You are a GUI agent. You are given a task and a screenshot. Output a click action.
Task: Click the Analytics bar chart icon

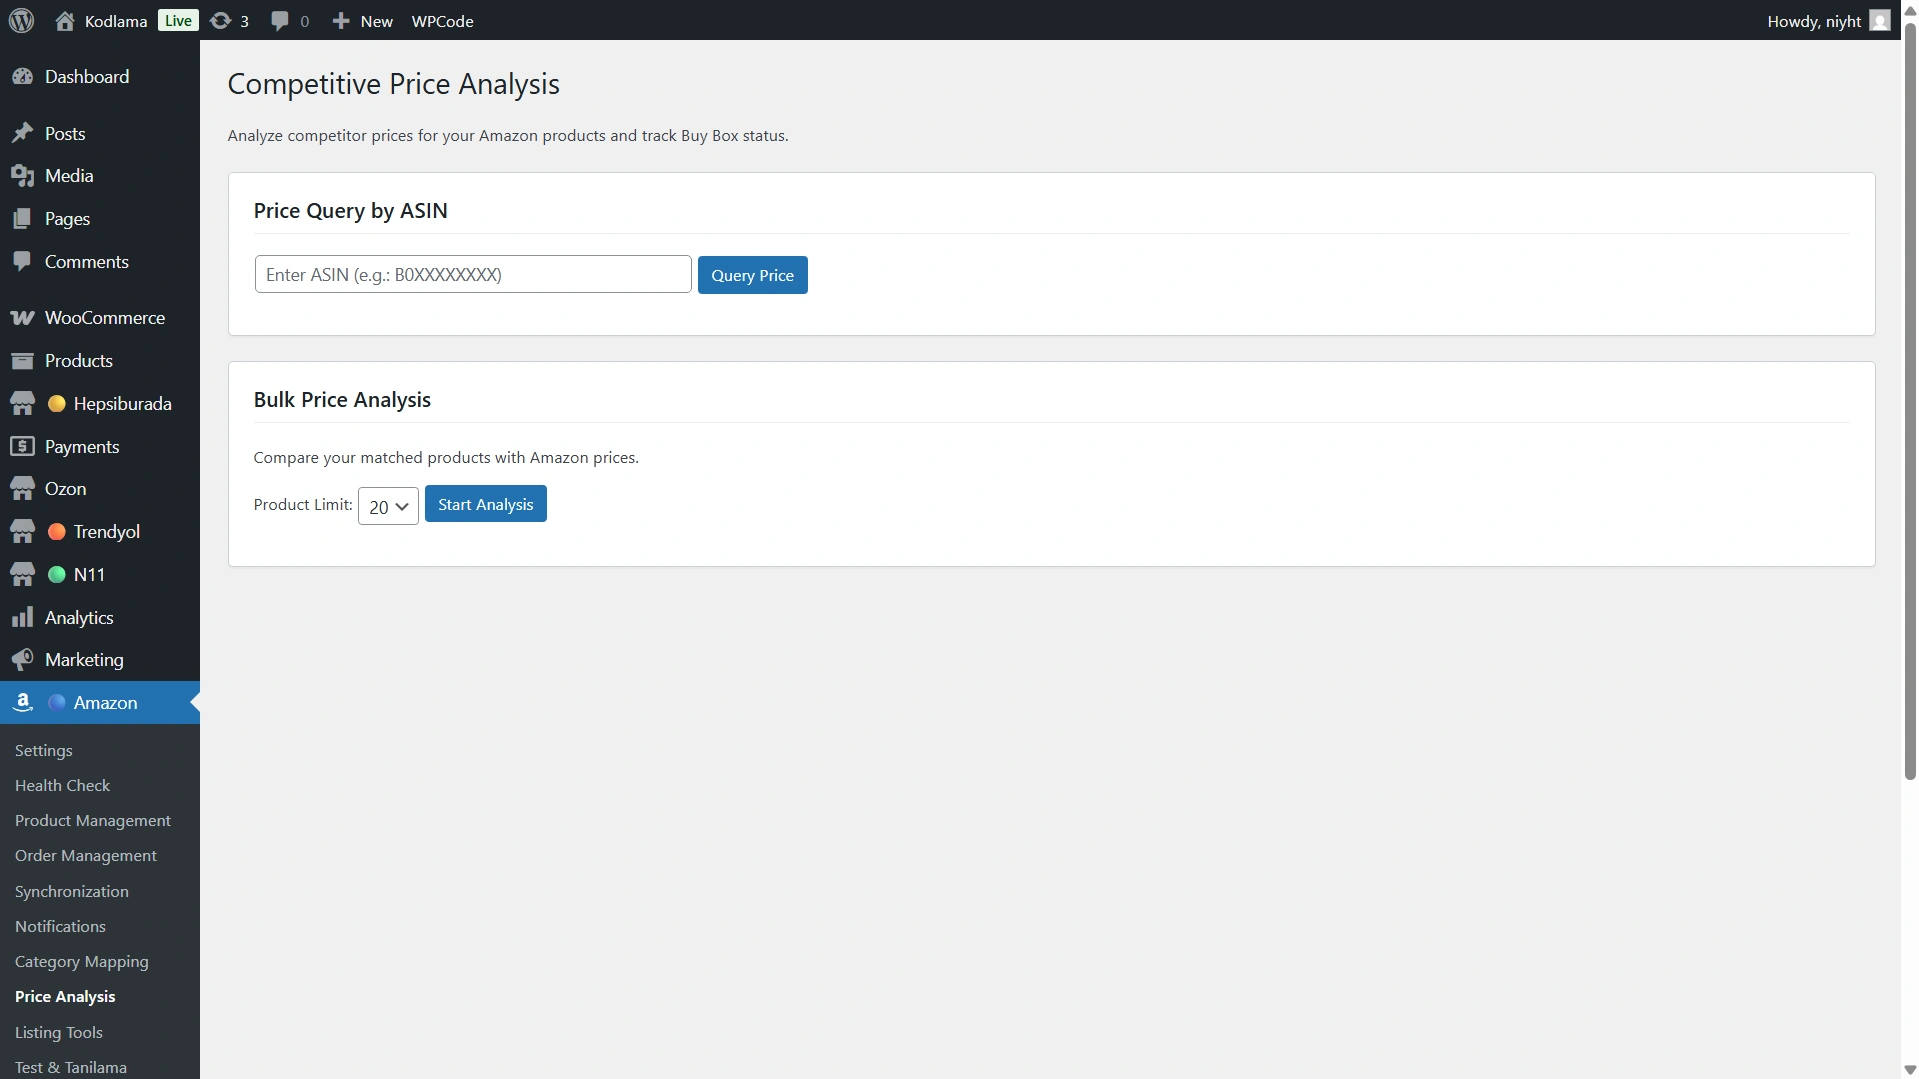pos(22,618)
